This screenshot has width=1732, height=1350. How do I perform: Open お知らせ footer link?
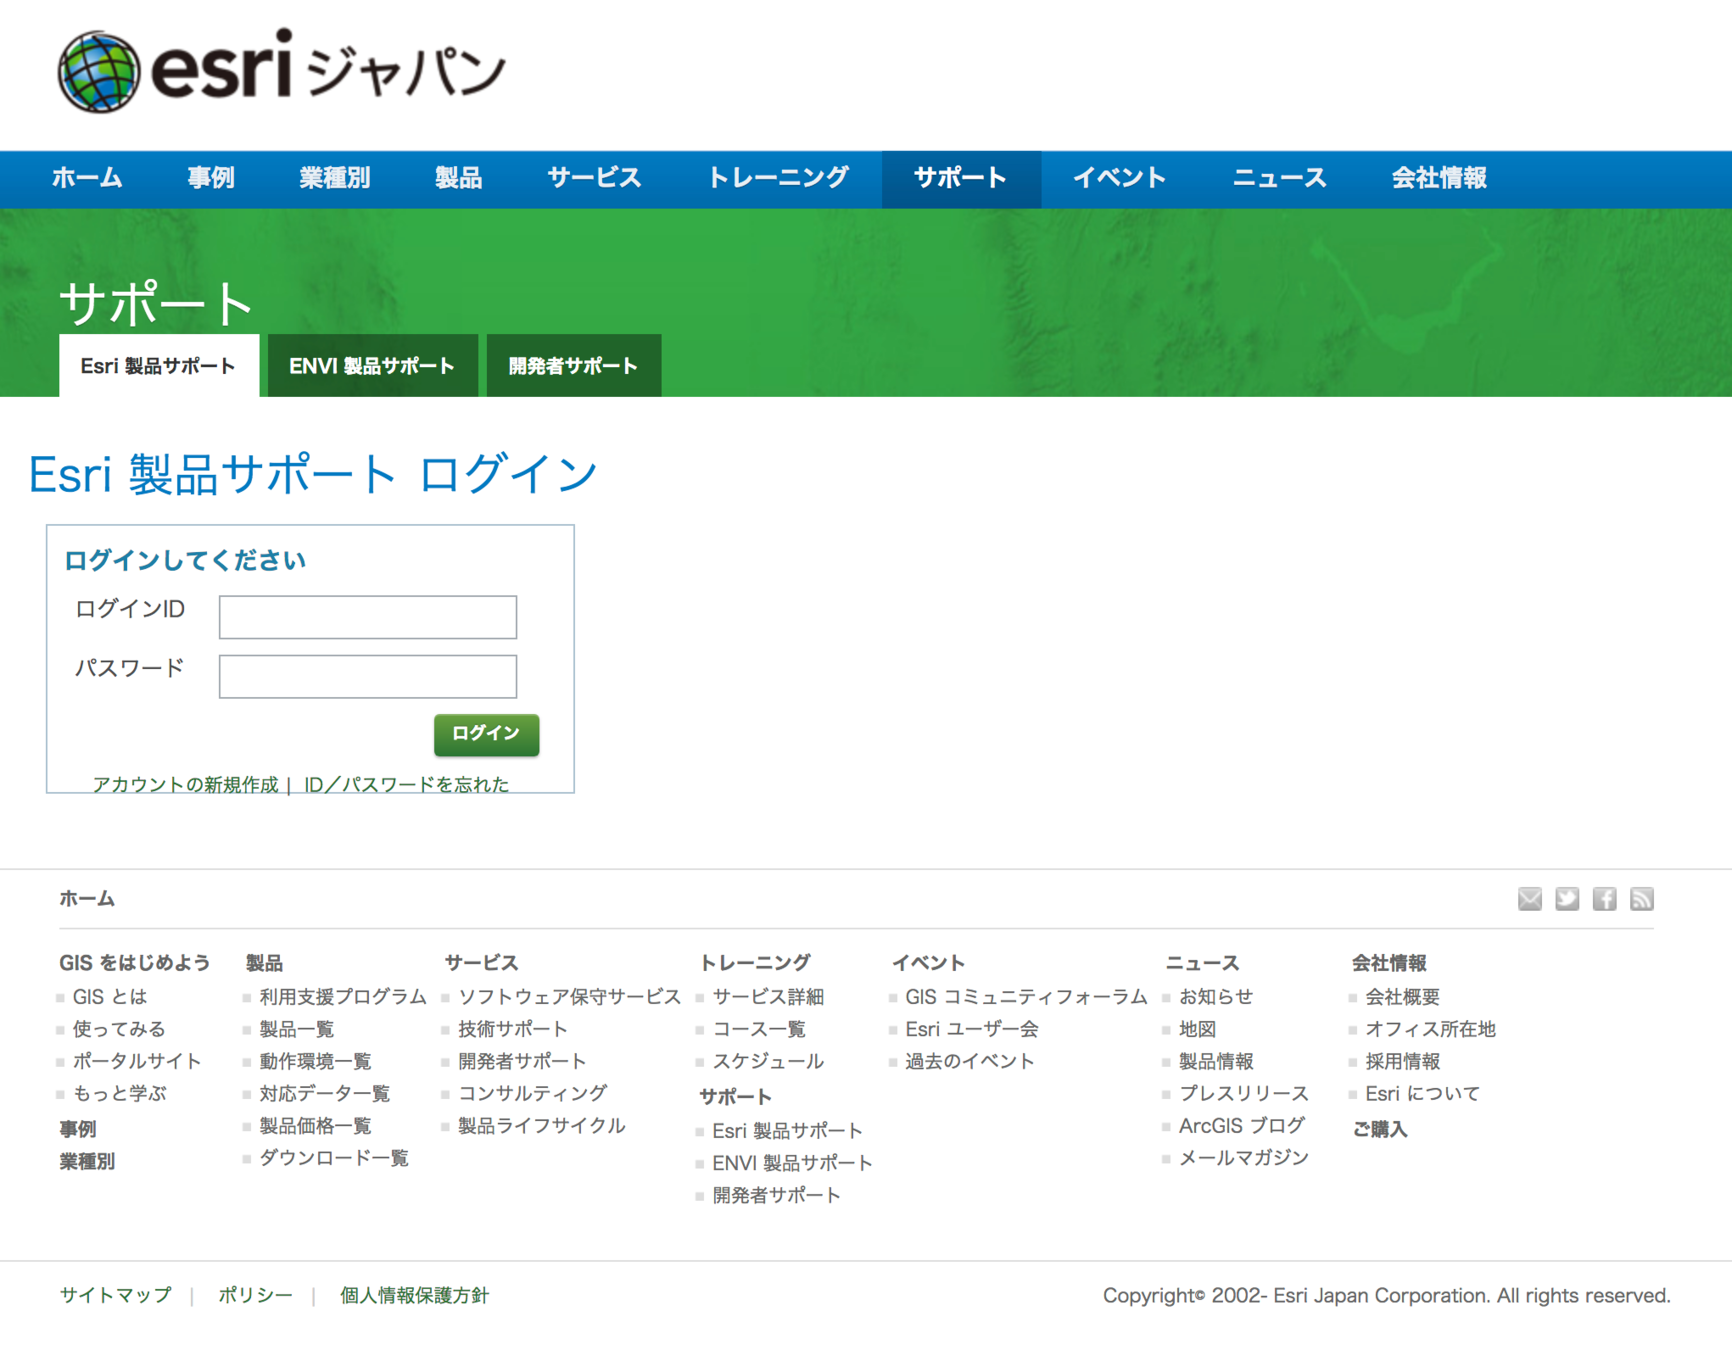1215,997
